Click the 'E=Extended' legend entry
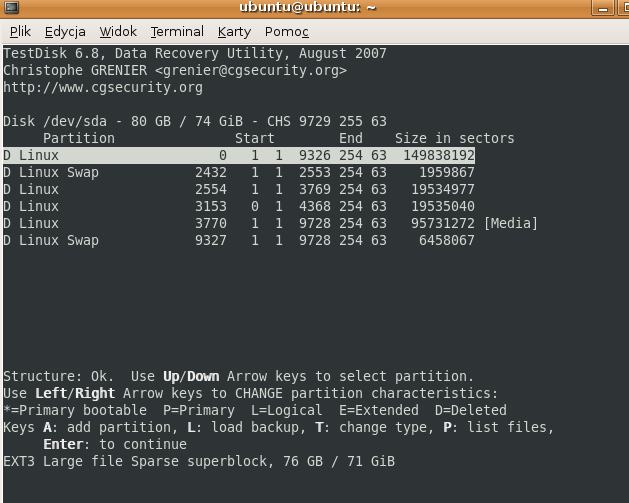Screen dimensions: 629x503 click(x=379, y=410)
